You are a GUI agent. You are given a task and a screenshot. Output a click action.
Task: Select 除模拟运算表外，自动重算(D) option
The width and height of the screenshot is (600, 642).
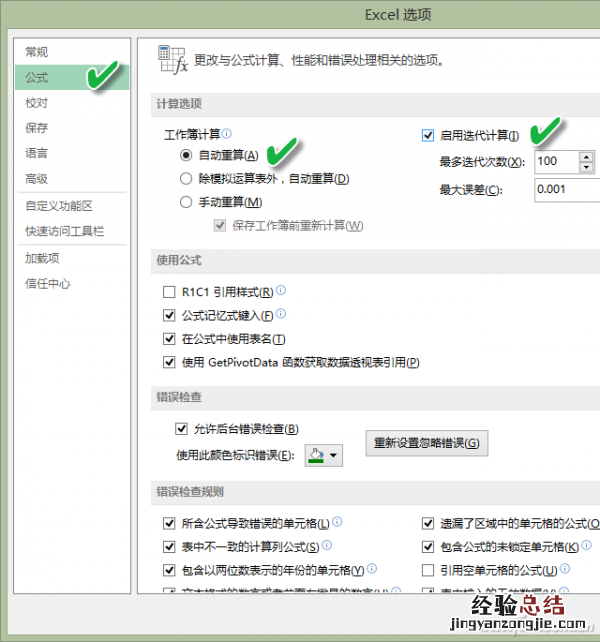point(186,179)
